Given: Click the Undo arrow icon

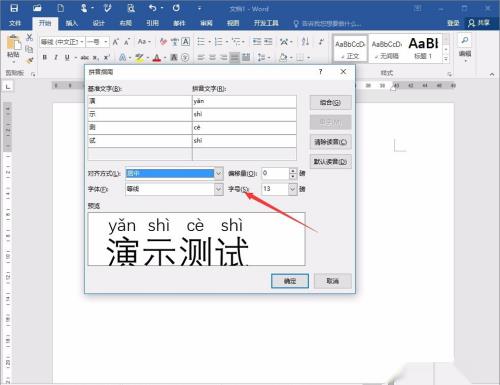Looking at the screenshot, I should click(152, 8).
